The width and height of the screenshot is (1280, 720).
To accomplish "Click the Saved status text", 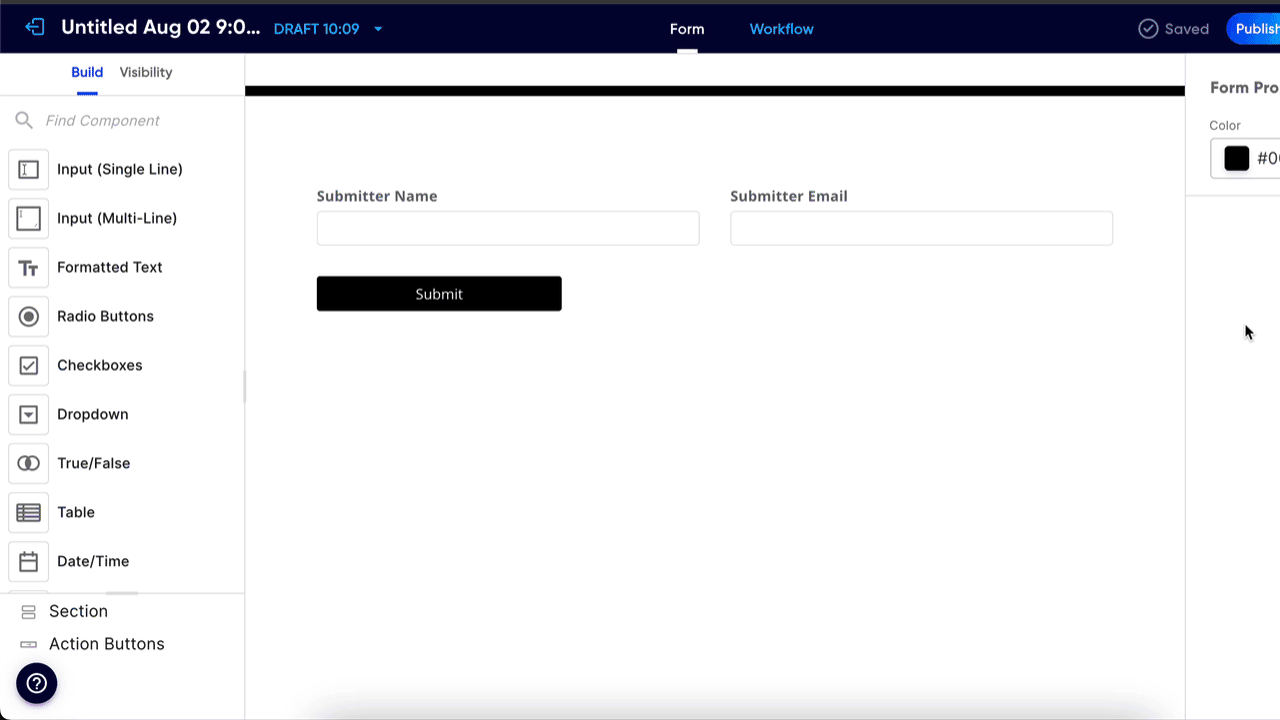I will click(x=1187, y=29).
